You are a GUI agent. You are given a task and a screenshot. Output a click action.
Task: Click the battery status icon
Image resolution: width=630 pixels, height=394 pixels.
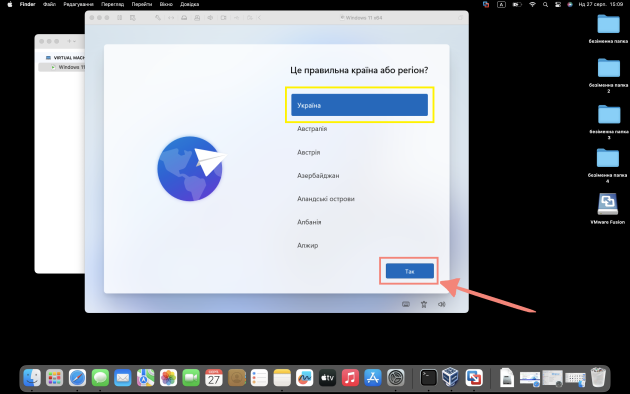click(517, 4)
